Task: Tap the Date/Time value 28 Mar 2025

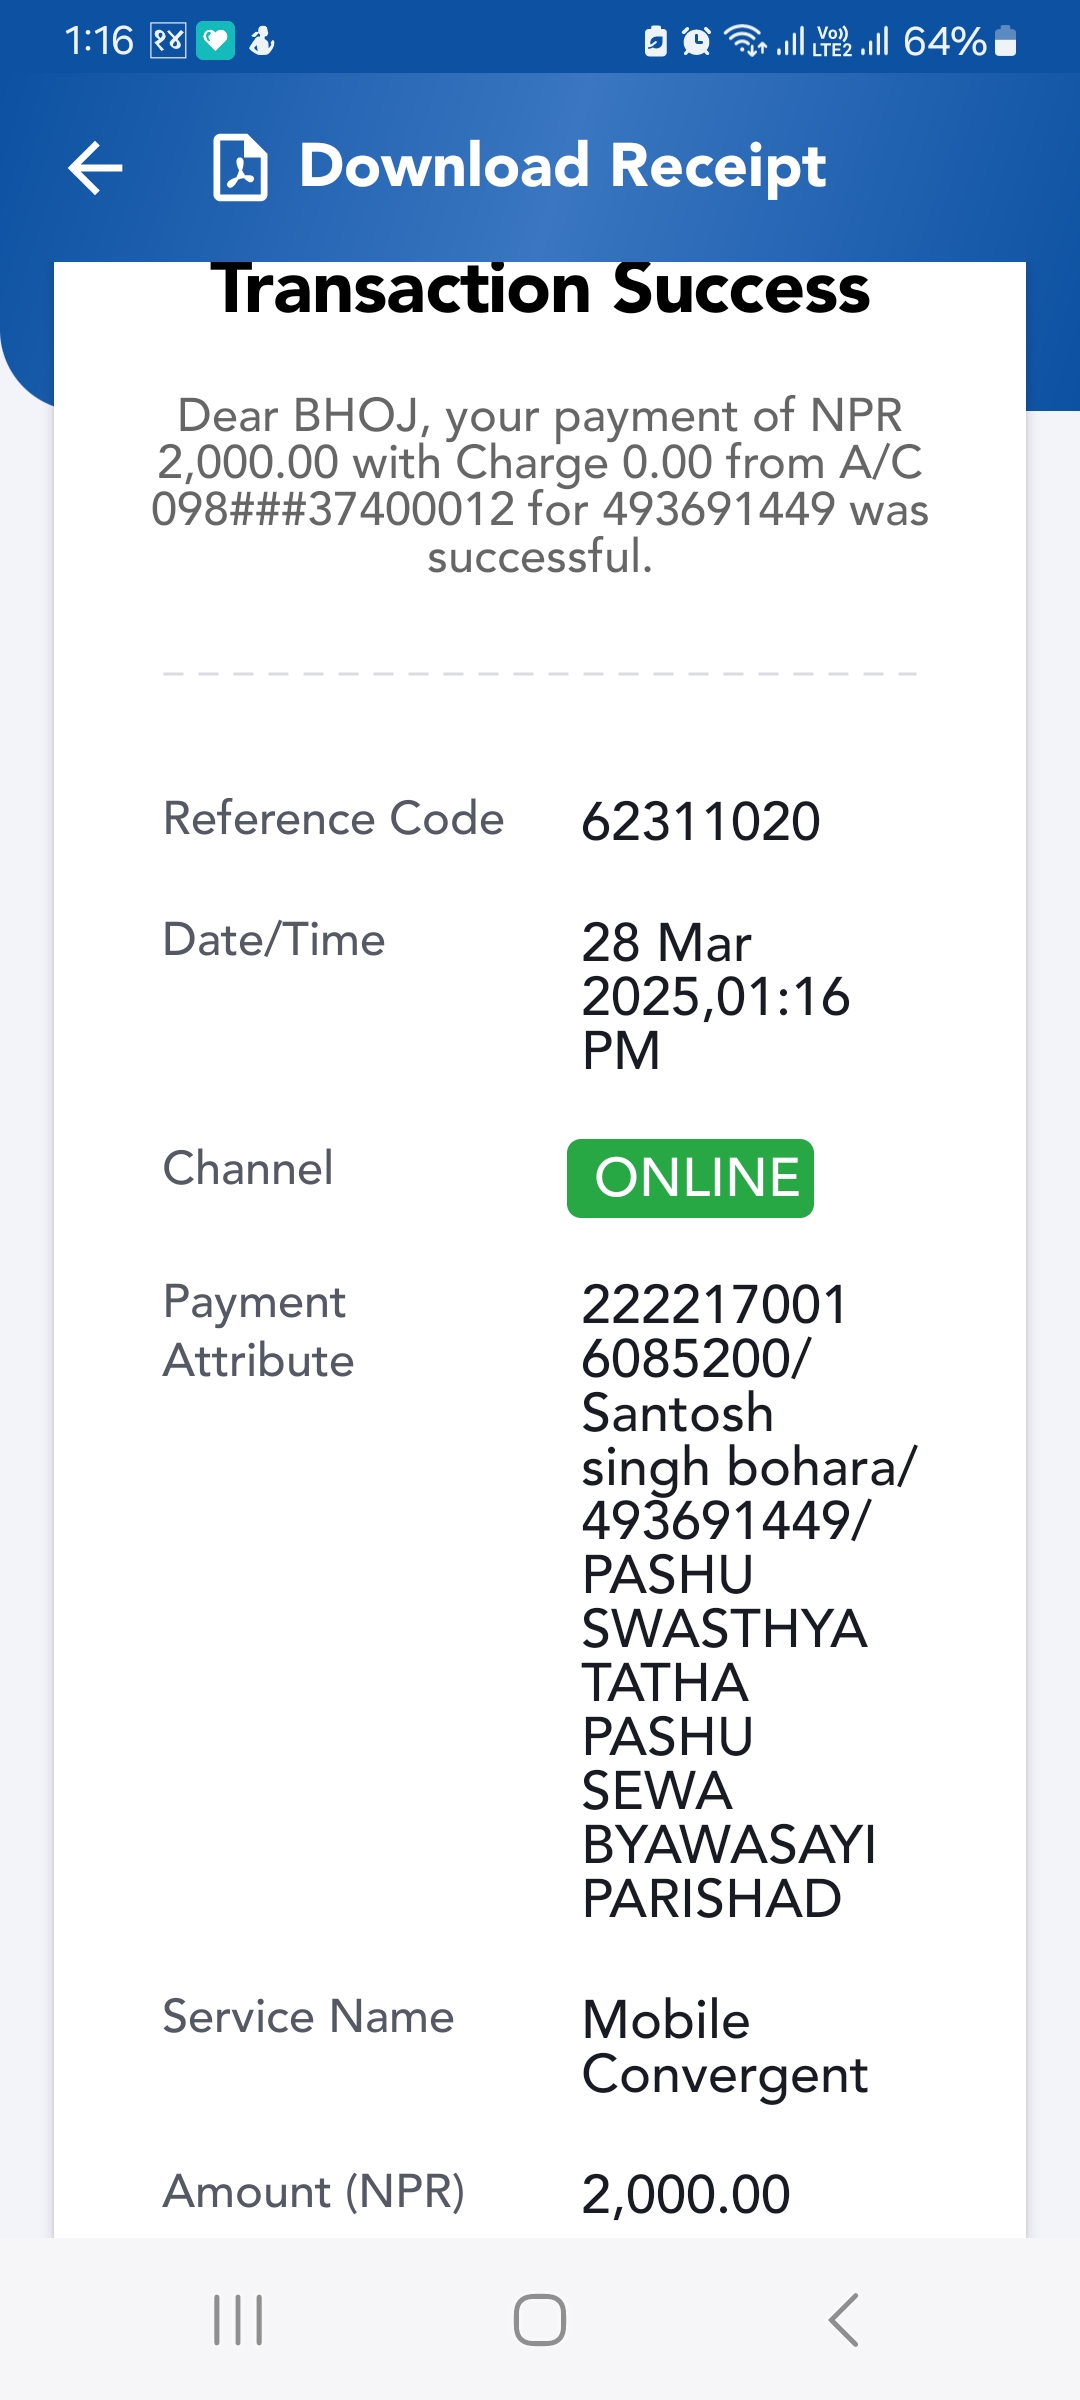Action: click(716, 996)
